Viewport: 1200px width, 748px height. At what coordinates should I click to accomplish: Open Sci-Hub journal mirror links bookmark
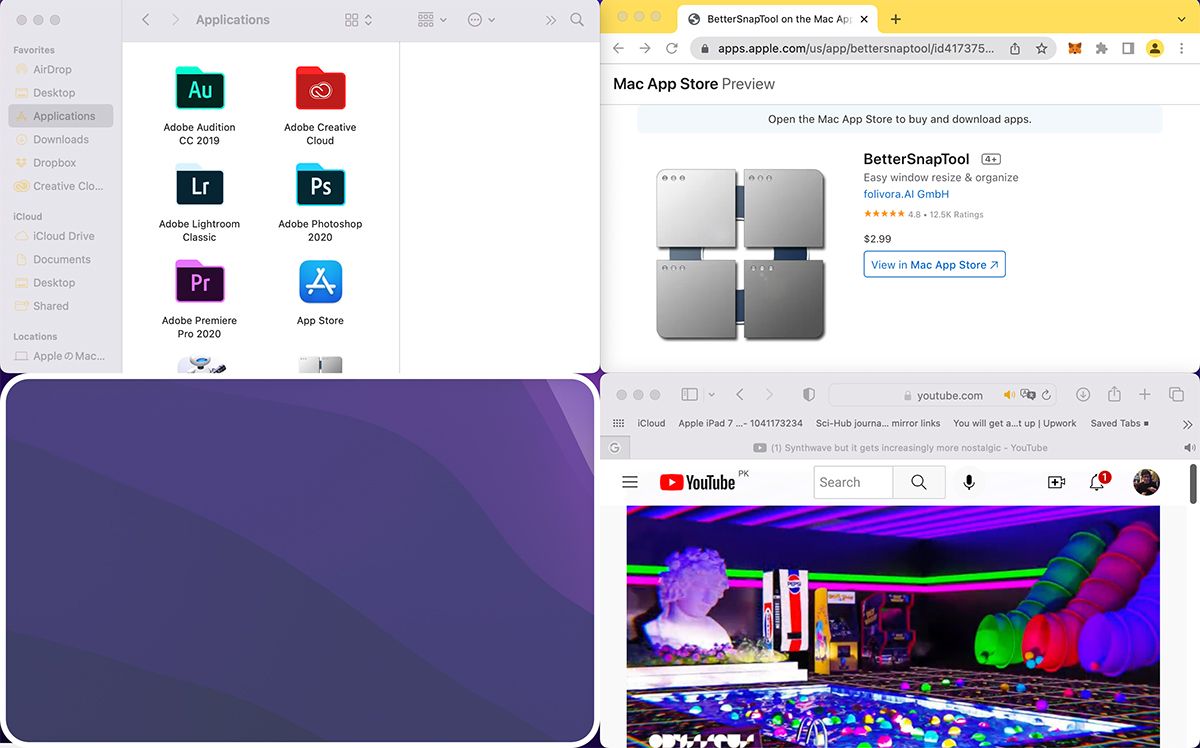[878, 423]
